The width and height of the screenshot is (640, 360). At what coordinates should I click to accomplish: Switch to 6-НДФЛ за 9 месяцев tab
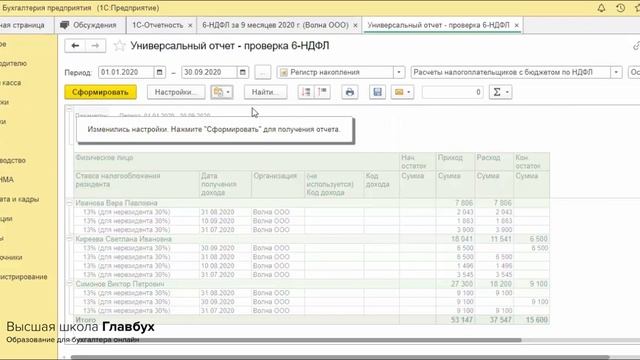click(x=275, y=25)
